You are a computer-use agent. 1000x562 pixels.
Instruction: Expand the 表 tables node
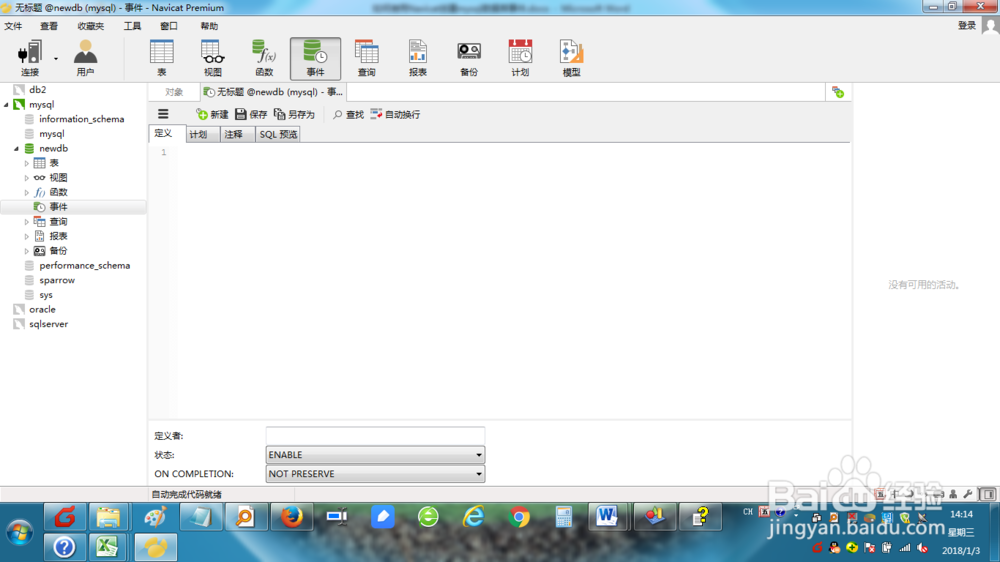click(x=27, y=163)
